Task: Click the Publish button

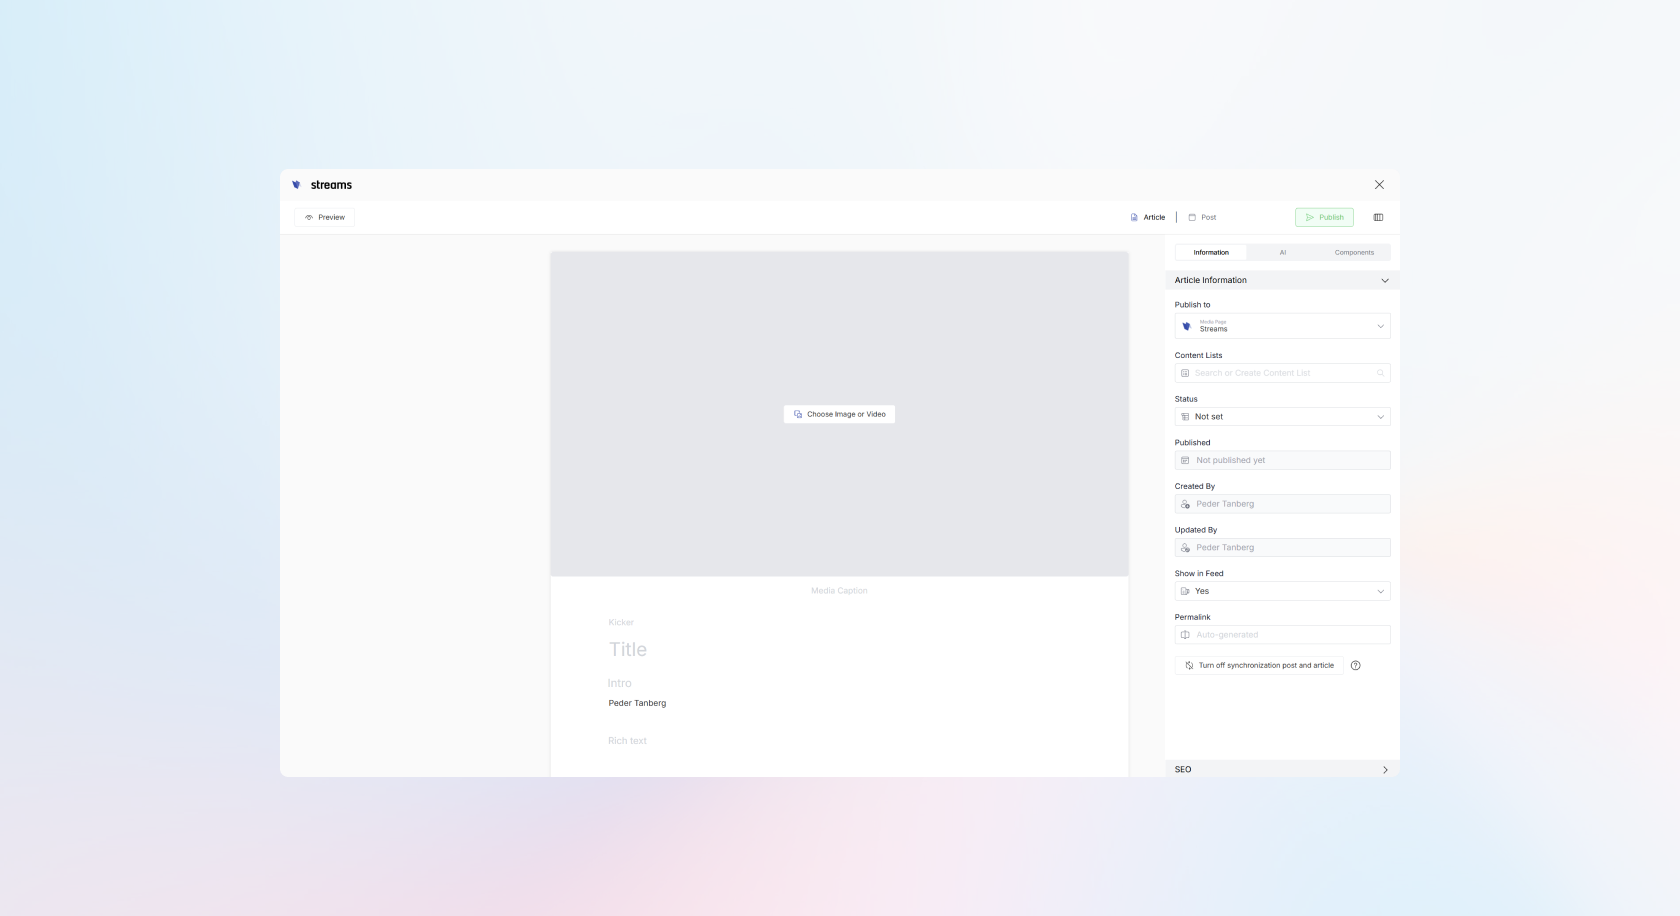Action: (x=1323, y=216)
